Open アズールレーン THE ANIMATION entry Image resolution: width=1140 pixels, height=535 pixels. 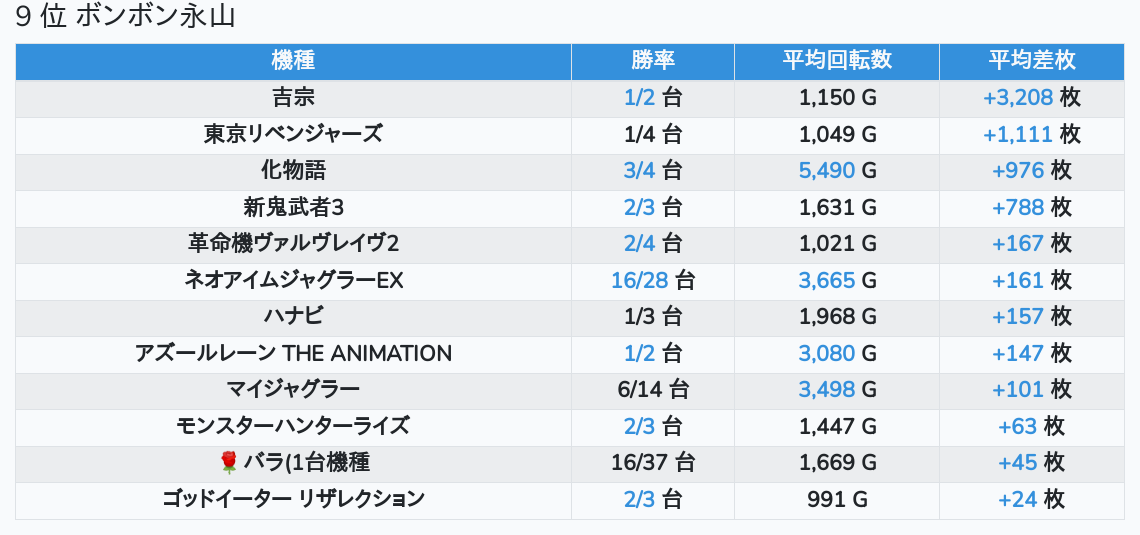(x=293, y=353)
